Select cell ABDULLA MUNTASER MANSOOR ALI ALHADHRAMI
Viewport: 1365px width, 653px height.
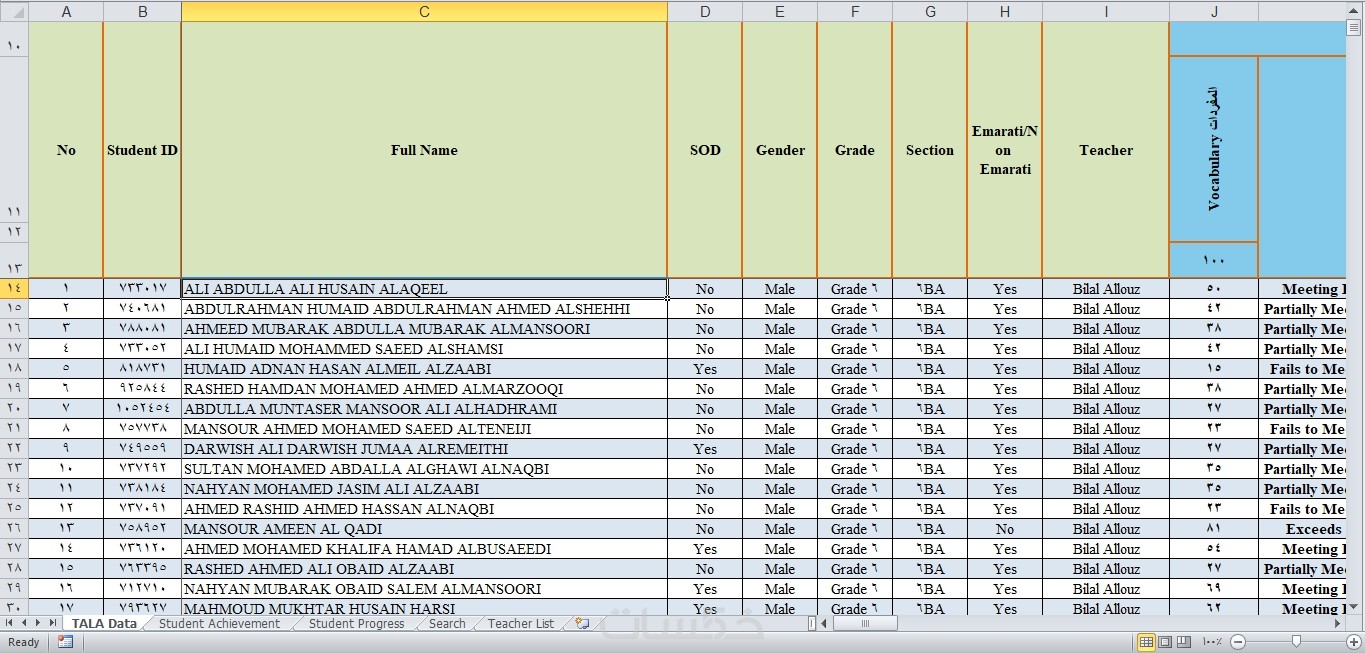[424, 409]
